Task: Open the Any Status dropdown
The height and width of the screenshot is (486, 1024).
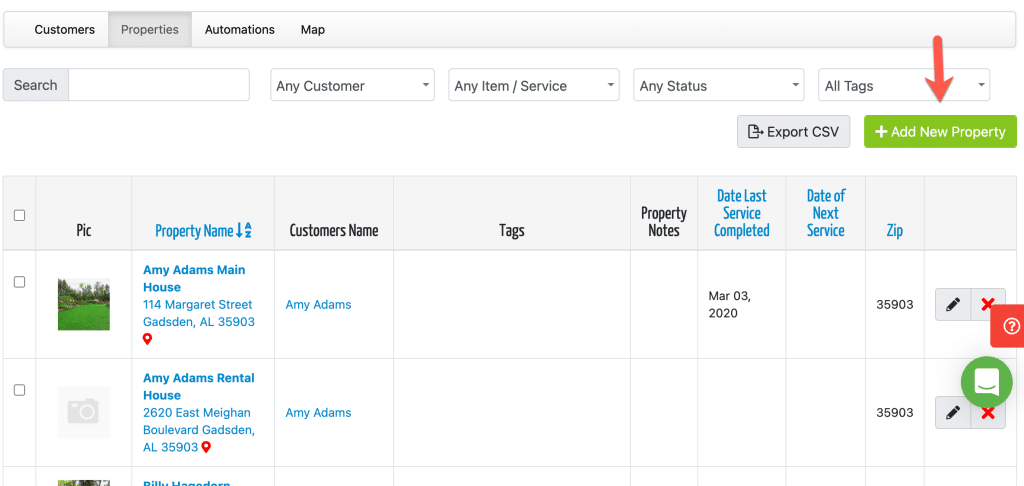Action: pyautogui.click(x=718, y=86)
